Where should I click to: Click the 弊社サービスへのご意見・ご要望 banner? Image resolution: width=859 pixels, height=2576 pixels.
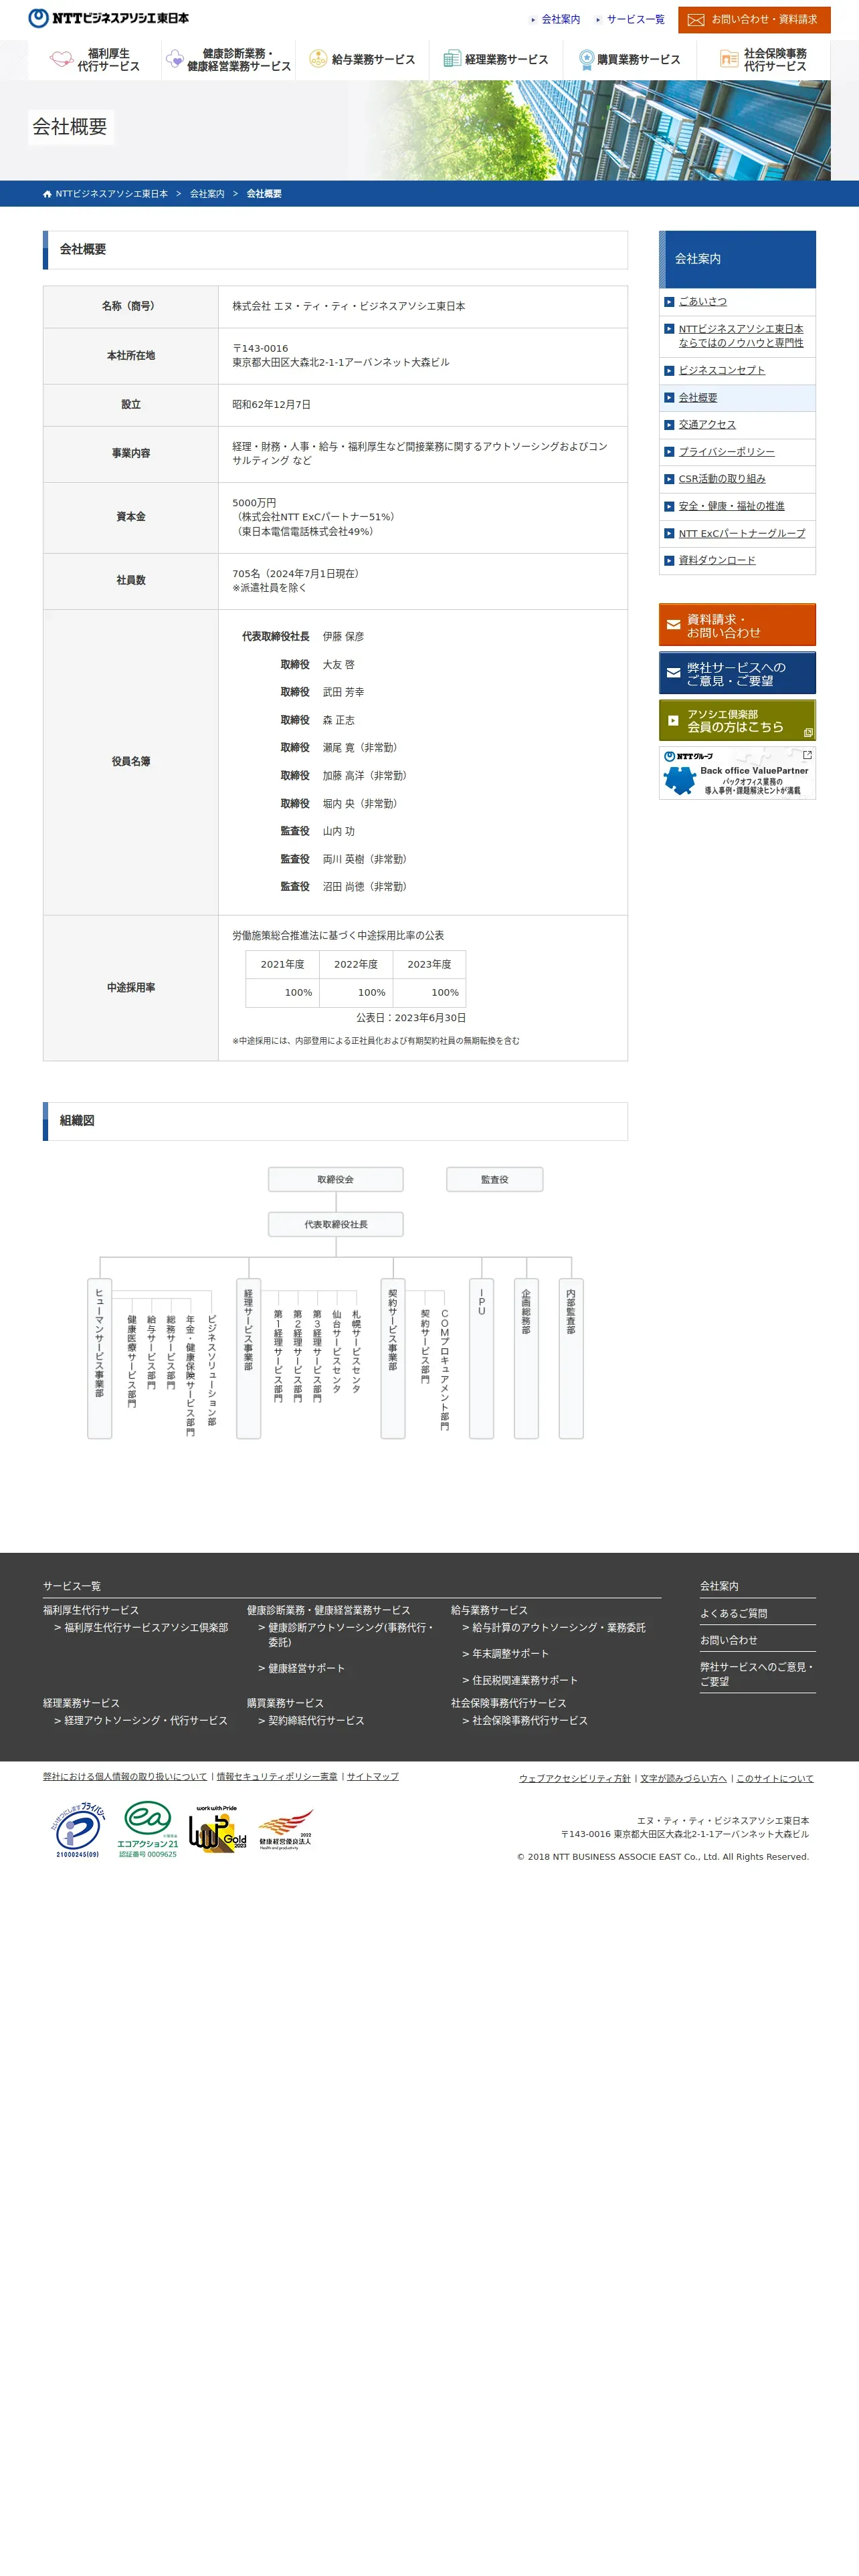coord(737,673)
